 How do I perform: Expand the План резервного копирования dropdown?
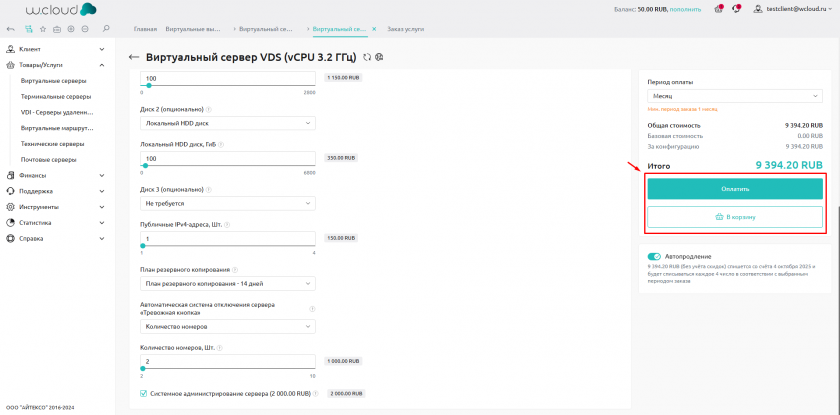pyautogui.click(x=228, y=283)
